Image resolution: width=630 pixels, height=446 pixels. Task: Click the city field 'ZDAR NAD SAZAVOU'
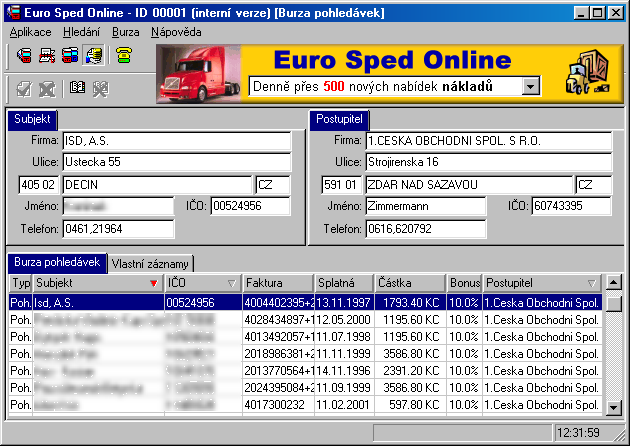pyautogui.click(x=469, y=185)
